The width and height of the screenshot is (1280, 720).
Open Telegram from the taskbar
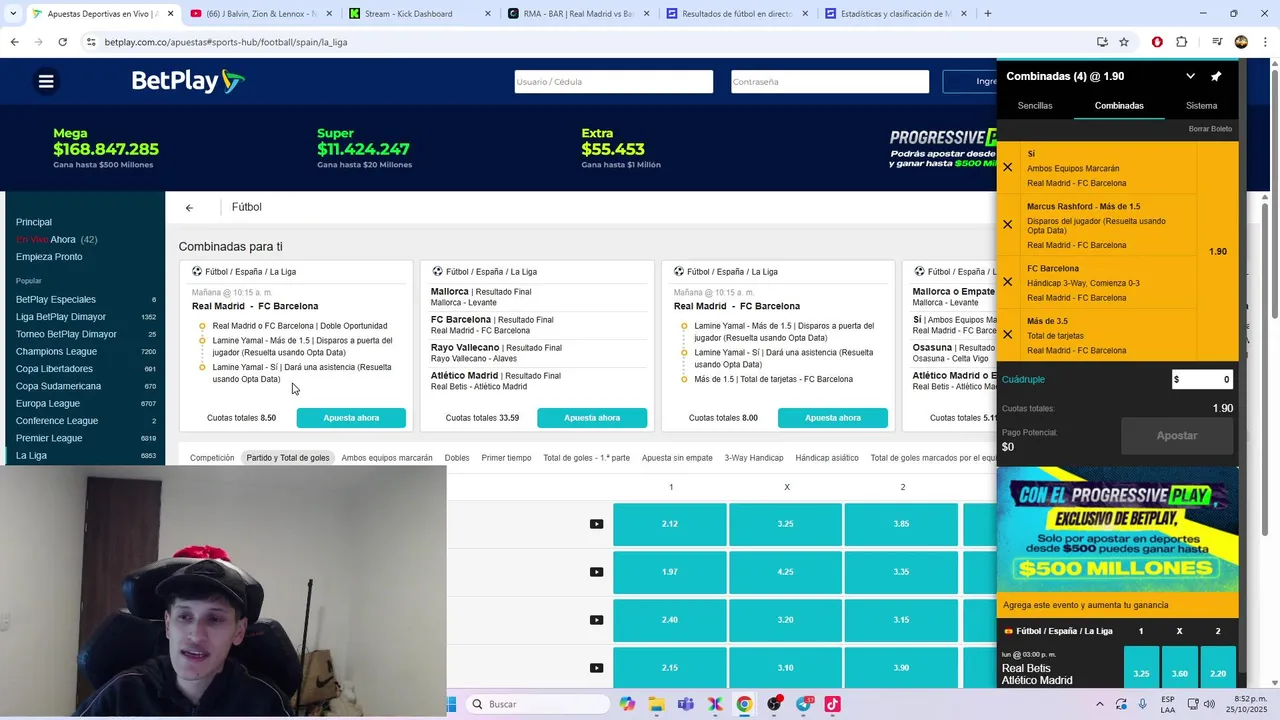coord(803,704)
